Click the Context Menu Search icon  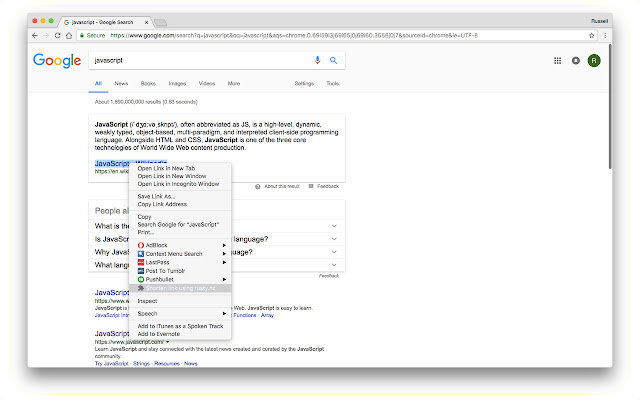click(x=141, y=254)
